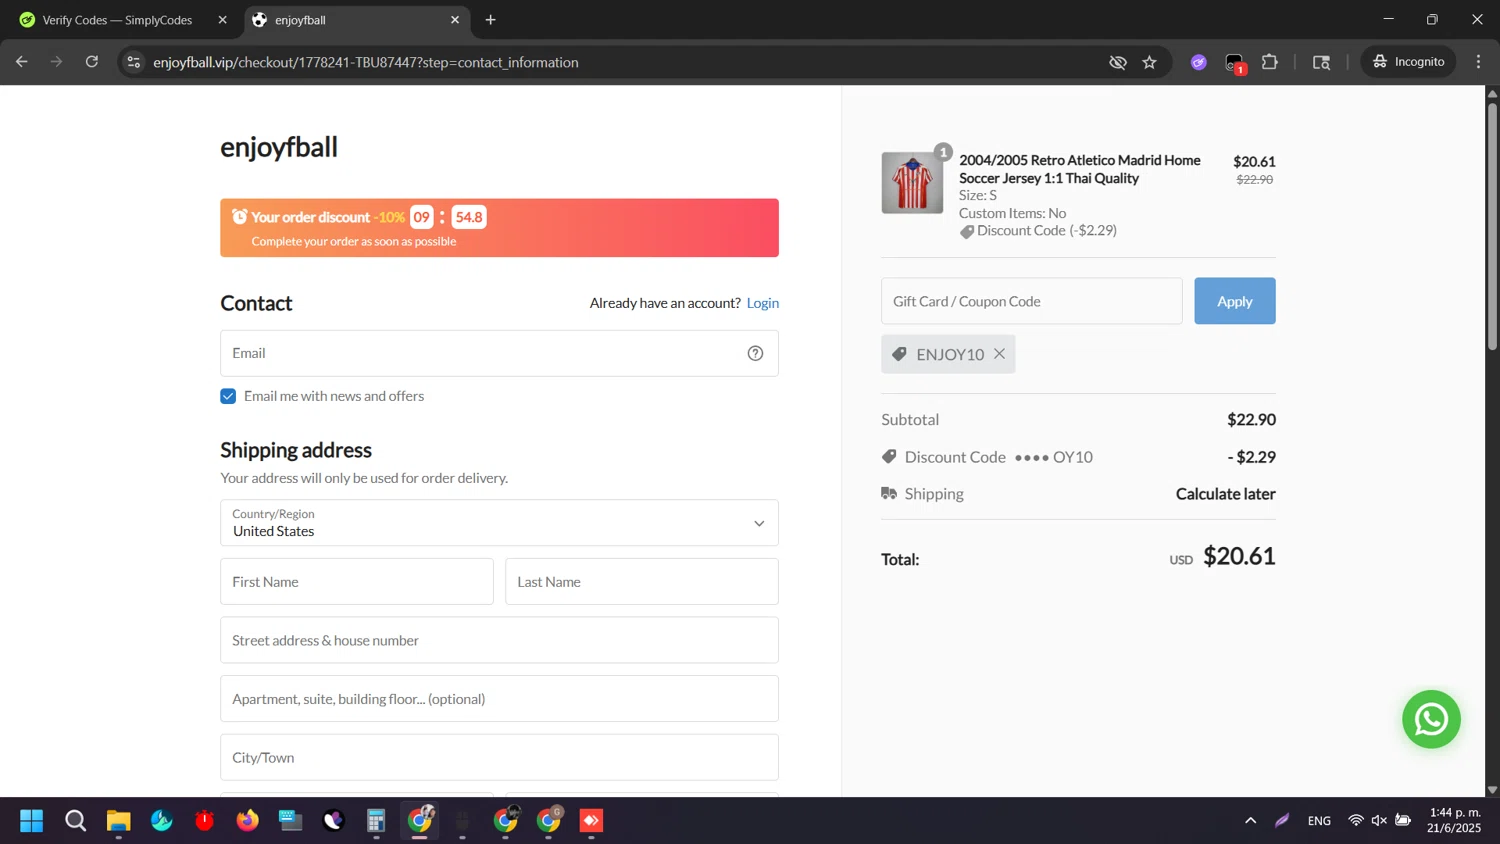Open the ENG language indicator

1319,821
